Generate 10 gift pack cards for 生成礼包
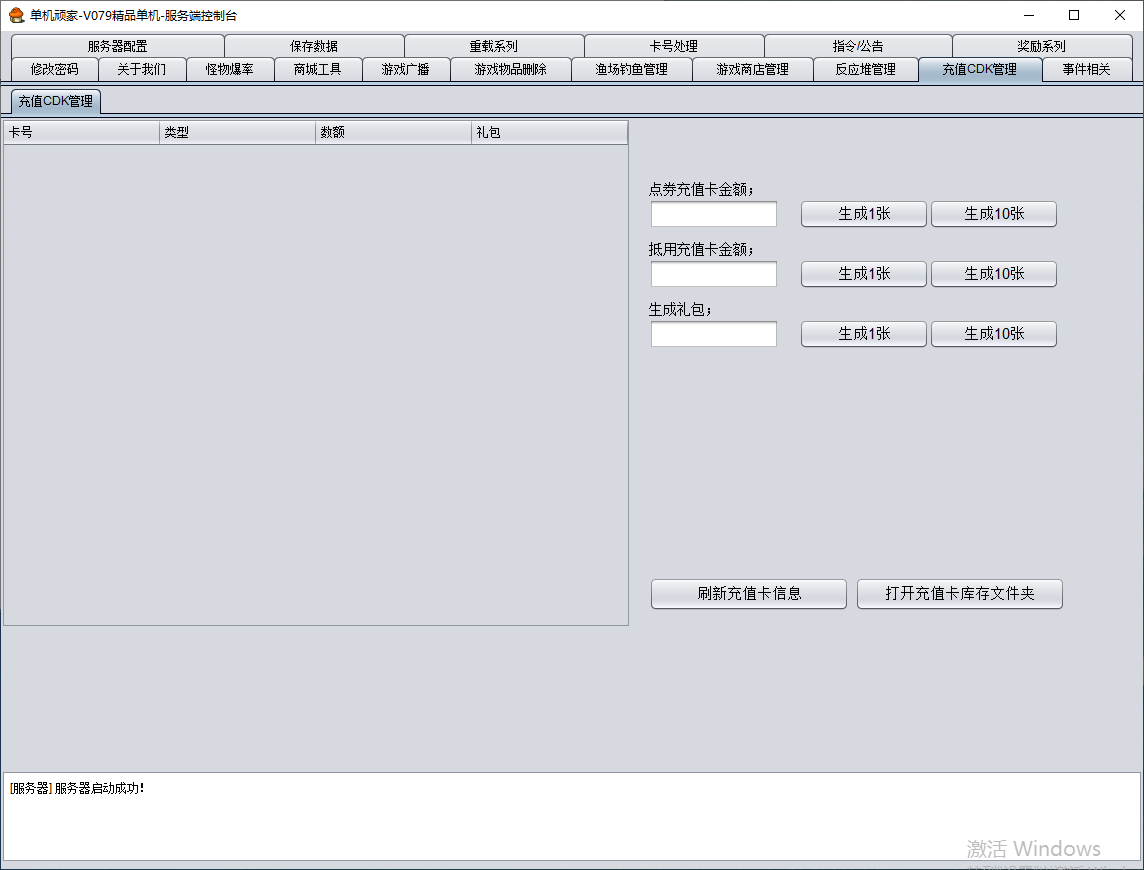Screen dimensions: 1144x870 pyautogui.click(x=993, y=334)
